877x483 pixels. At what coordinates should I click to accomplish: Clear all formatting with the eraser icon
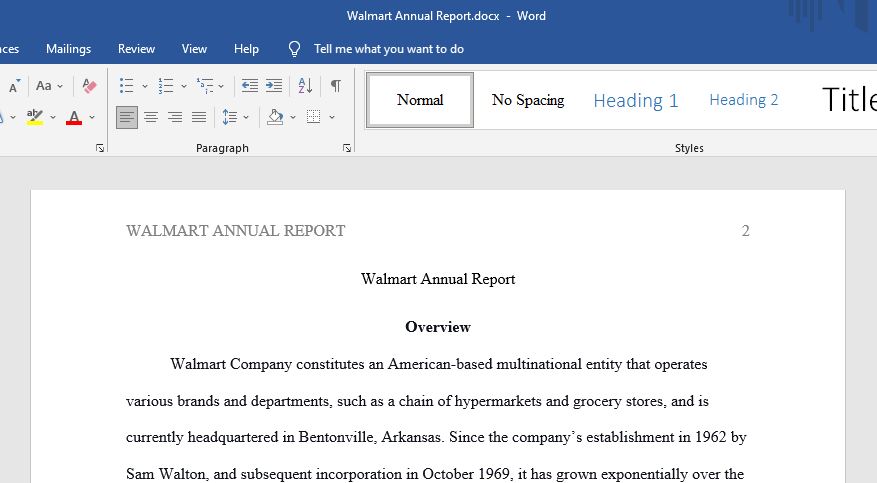pyautogui.click(x=89, y=86)
